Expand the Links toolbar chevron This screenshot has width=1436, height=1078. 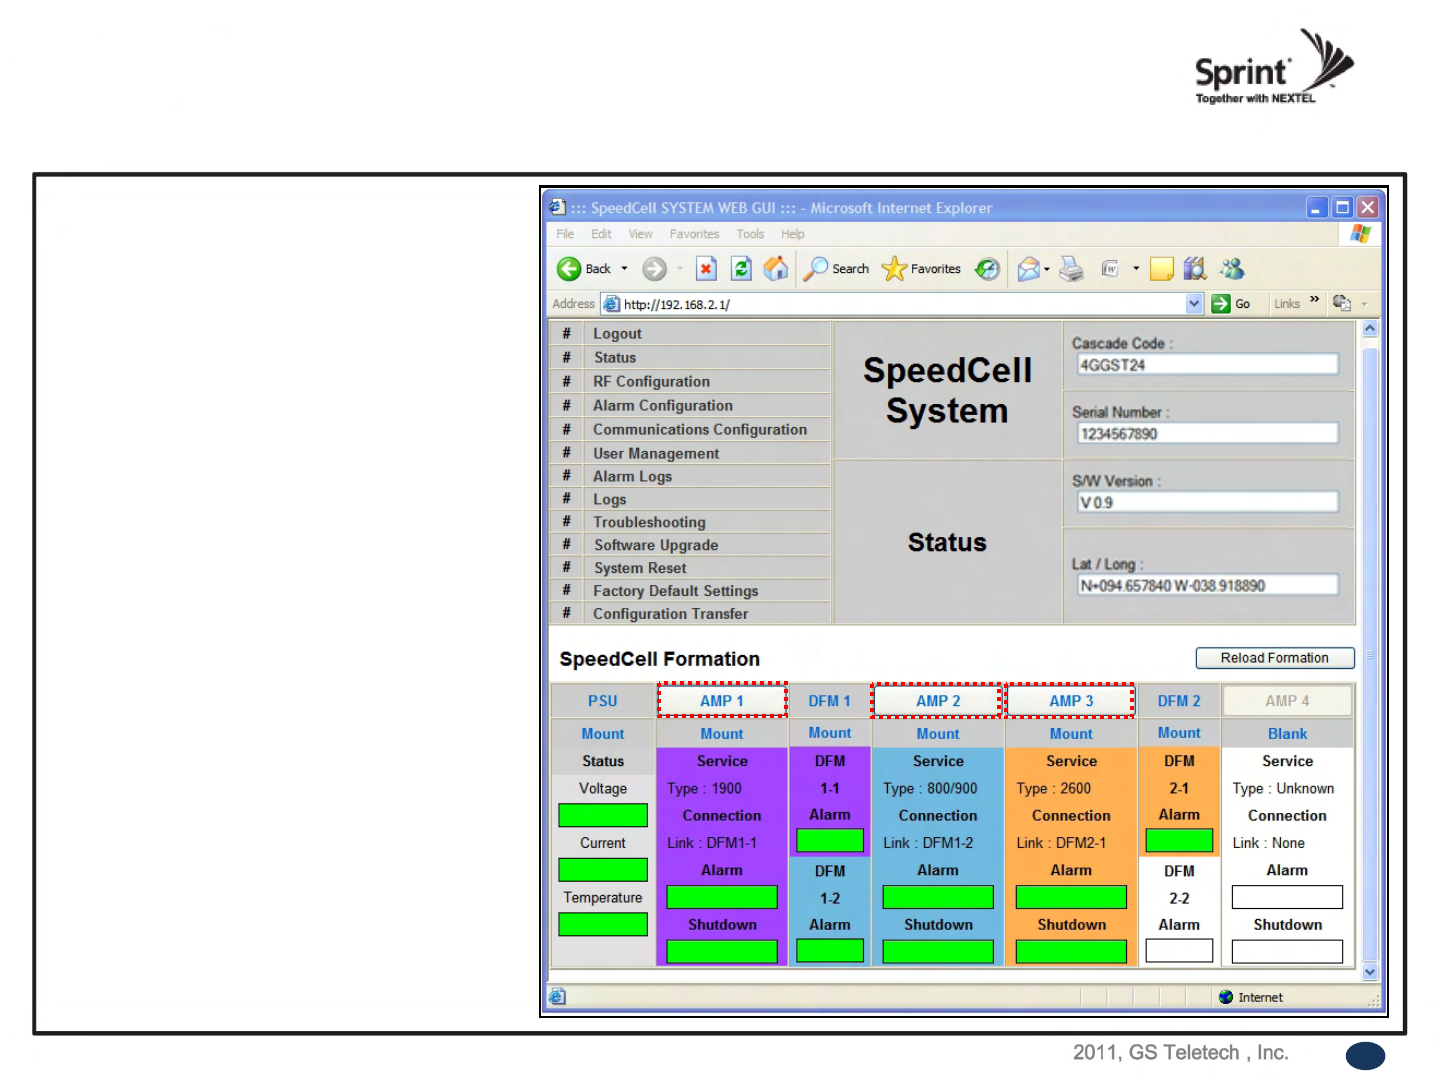1314,300
